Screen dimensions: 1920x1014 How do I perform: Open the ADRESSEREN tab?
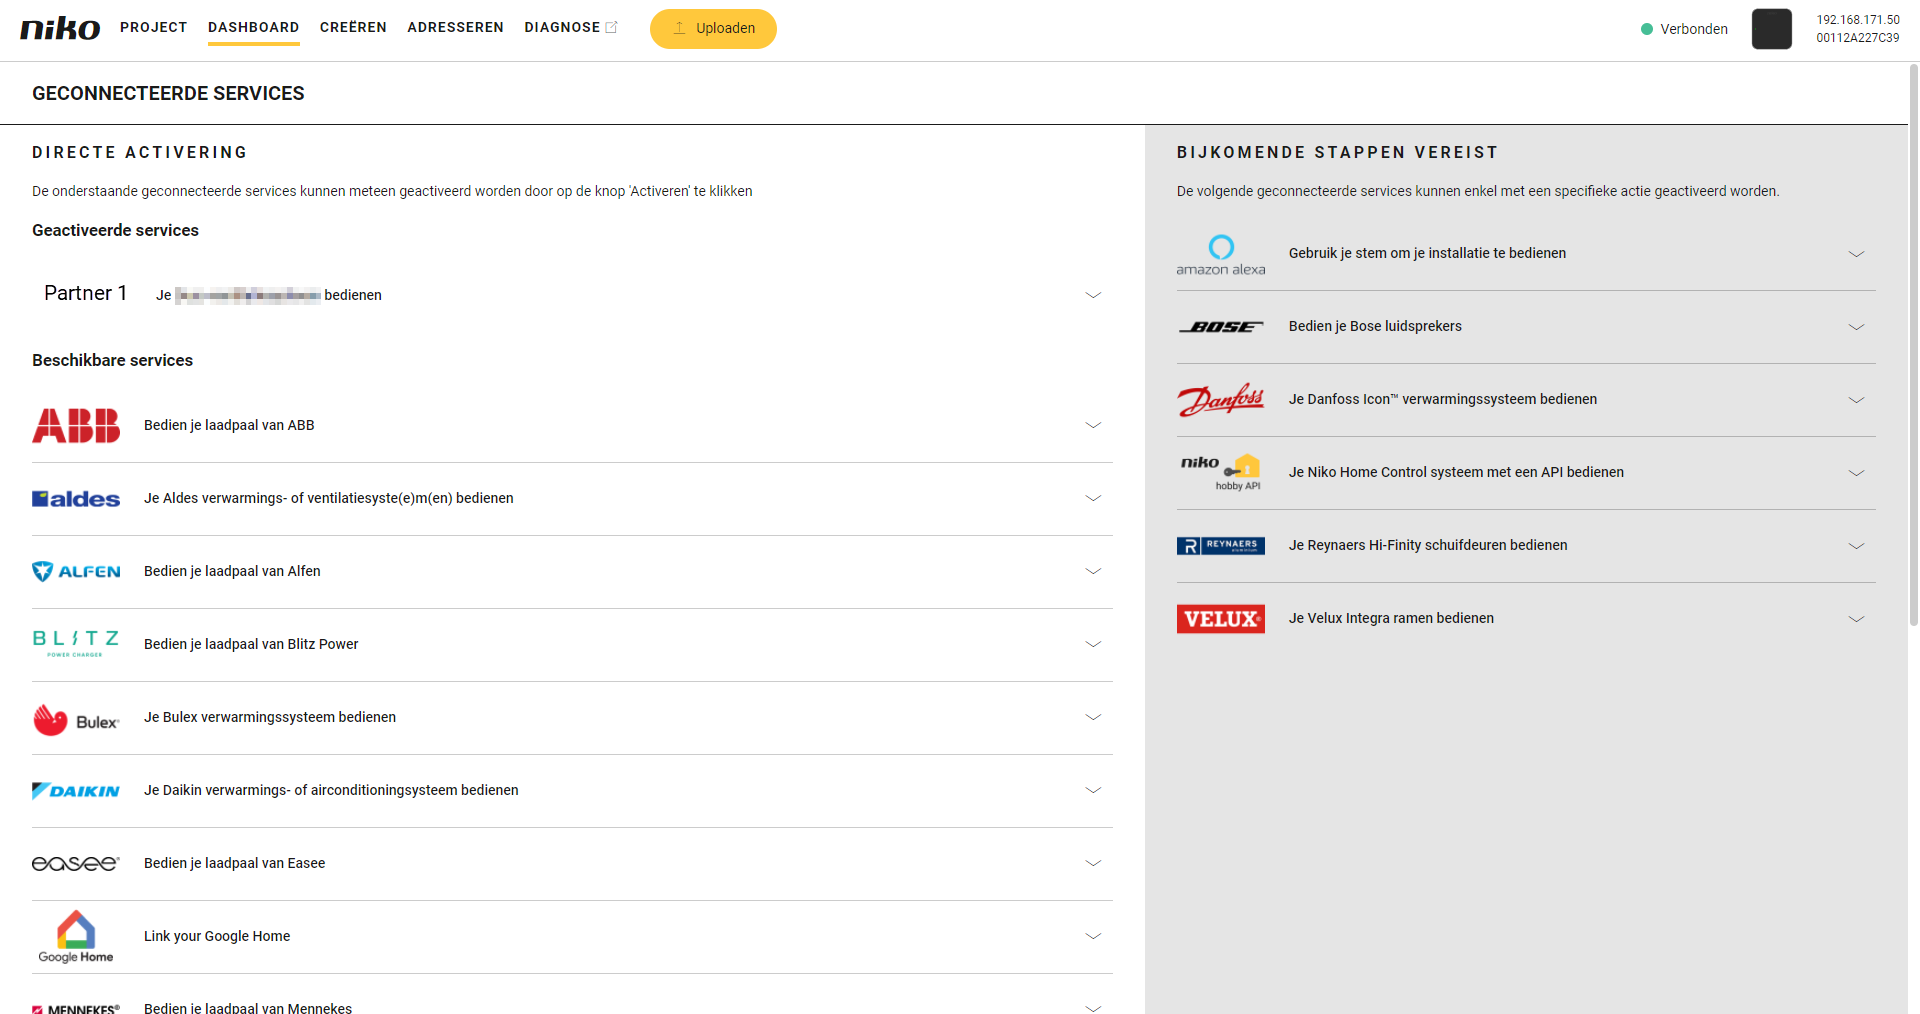(x=455, y=27)
